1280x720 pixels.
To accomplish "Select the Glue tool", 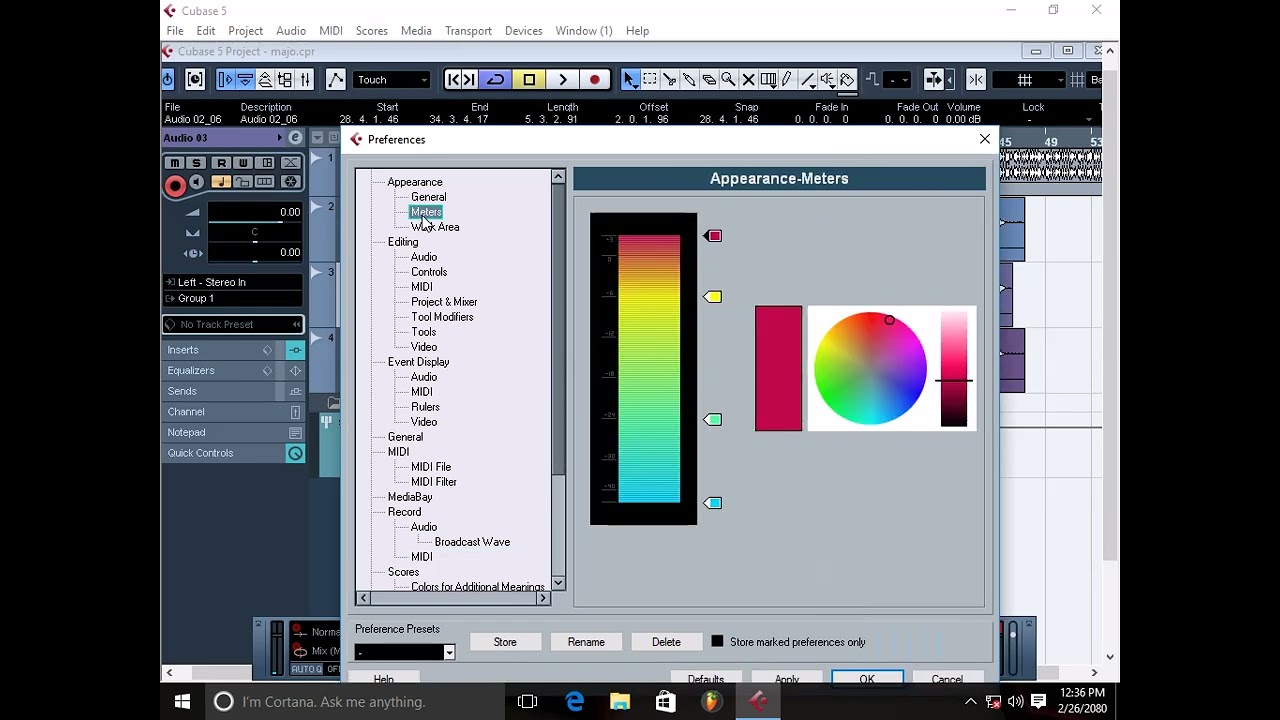I will pyautogui.click(x=689, y=80).
